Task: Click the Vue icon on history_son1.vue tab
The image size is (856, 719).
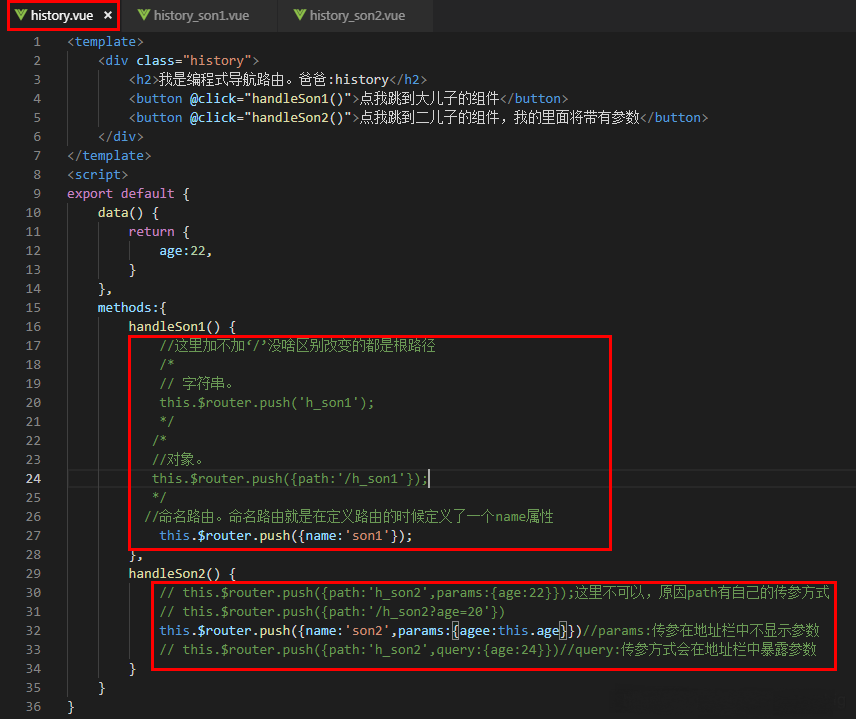Action: click(x=144, y=15)
